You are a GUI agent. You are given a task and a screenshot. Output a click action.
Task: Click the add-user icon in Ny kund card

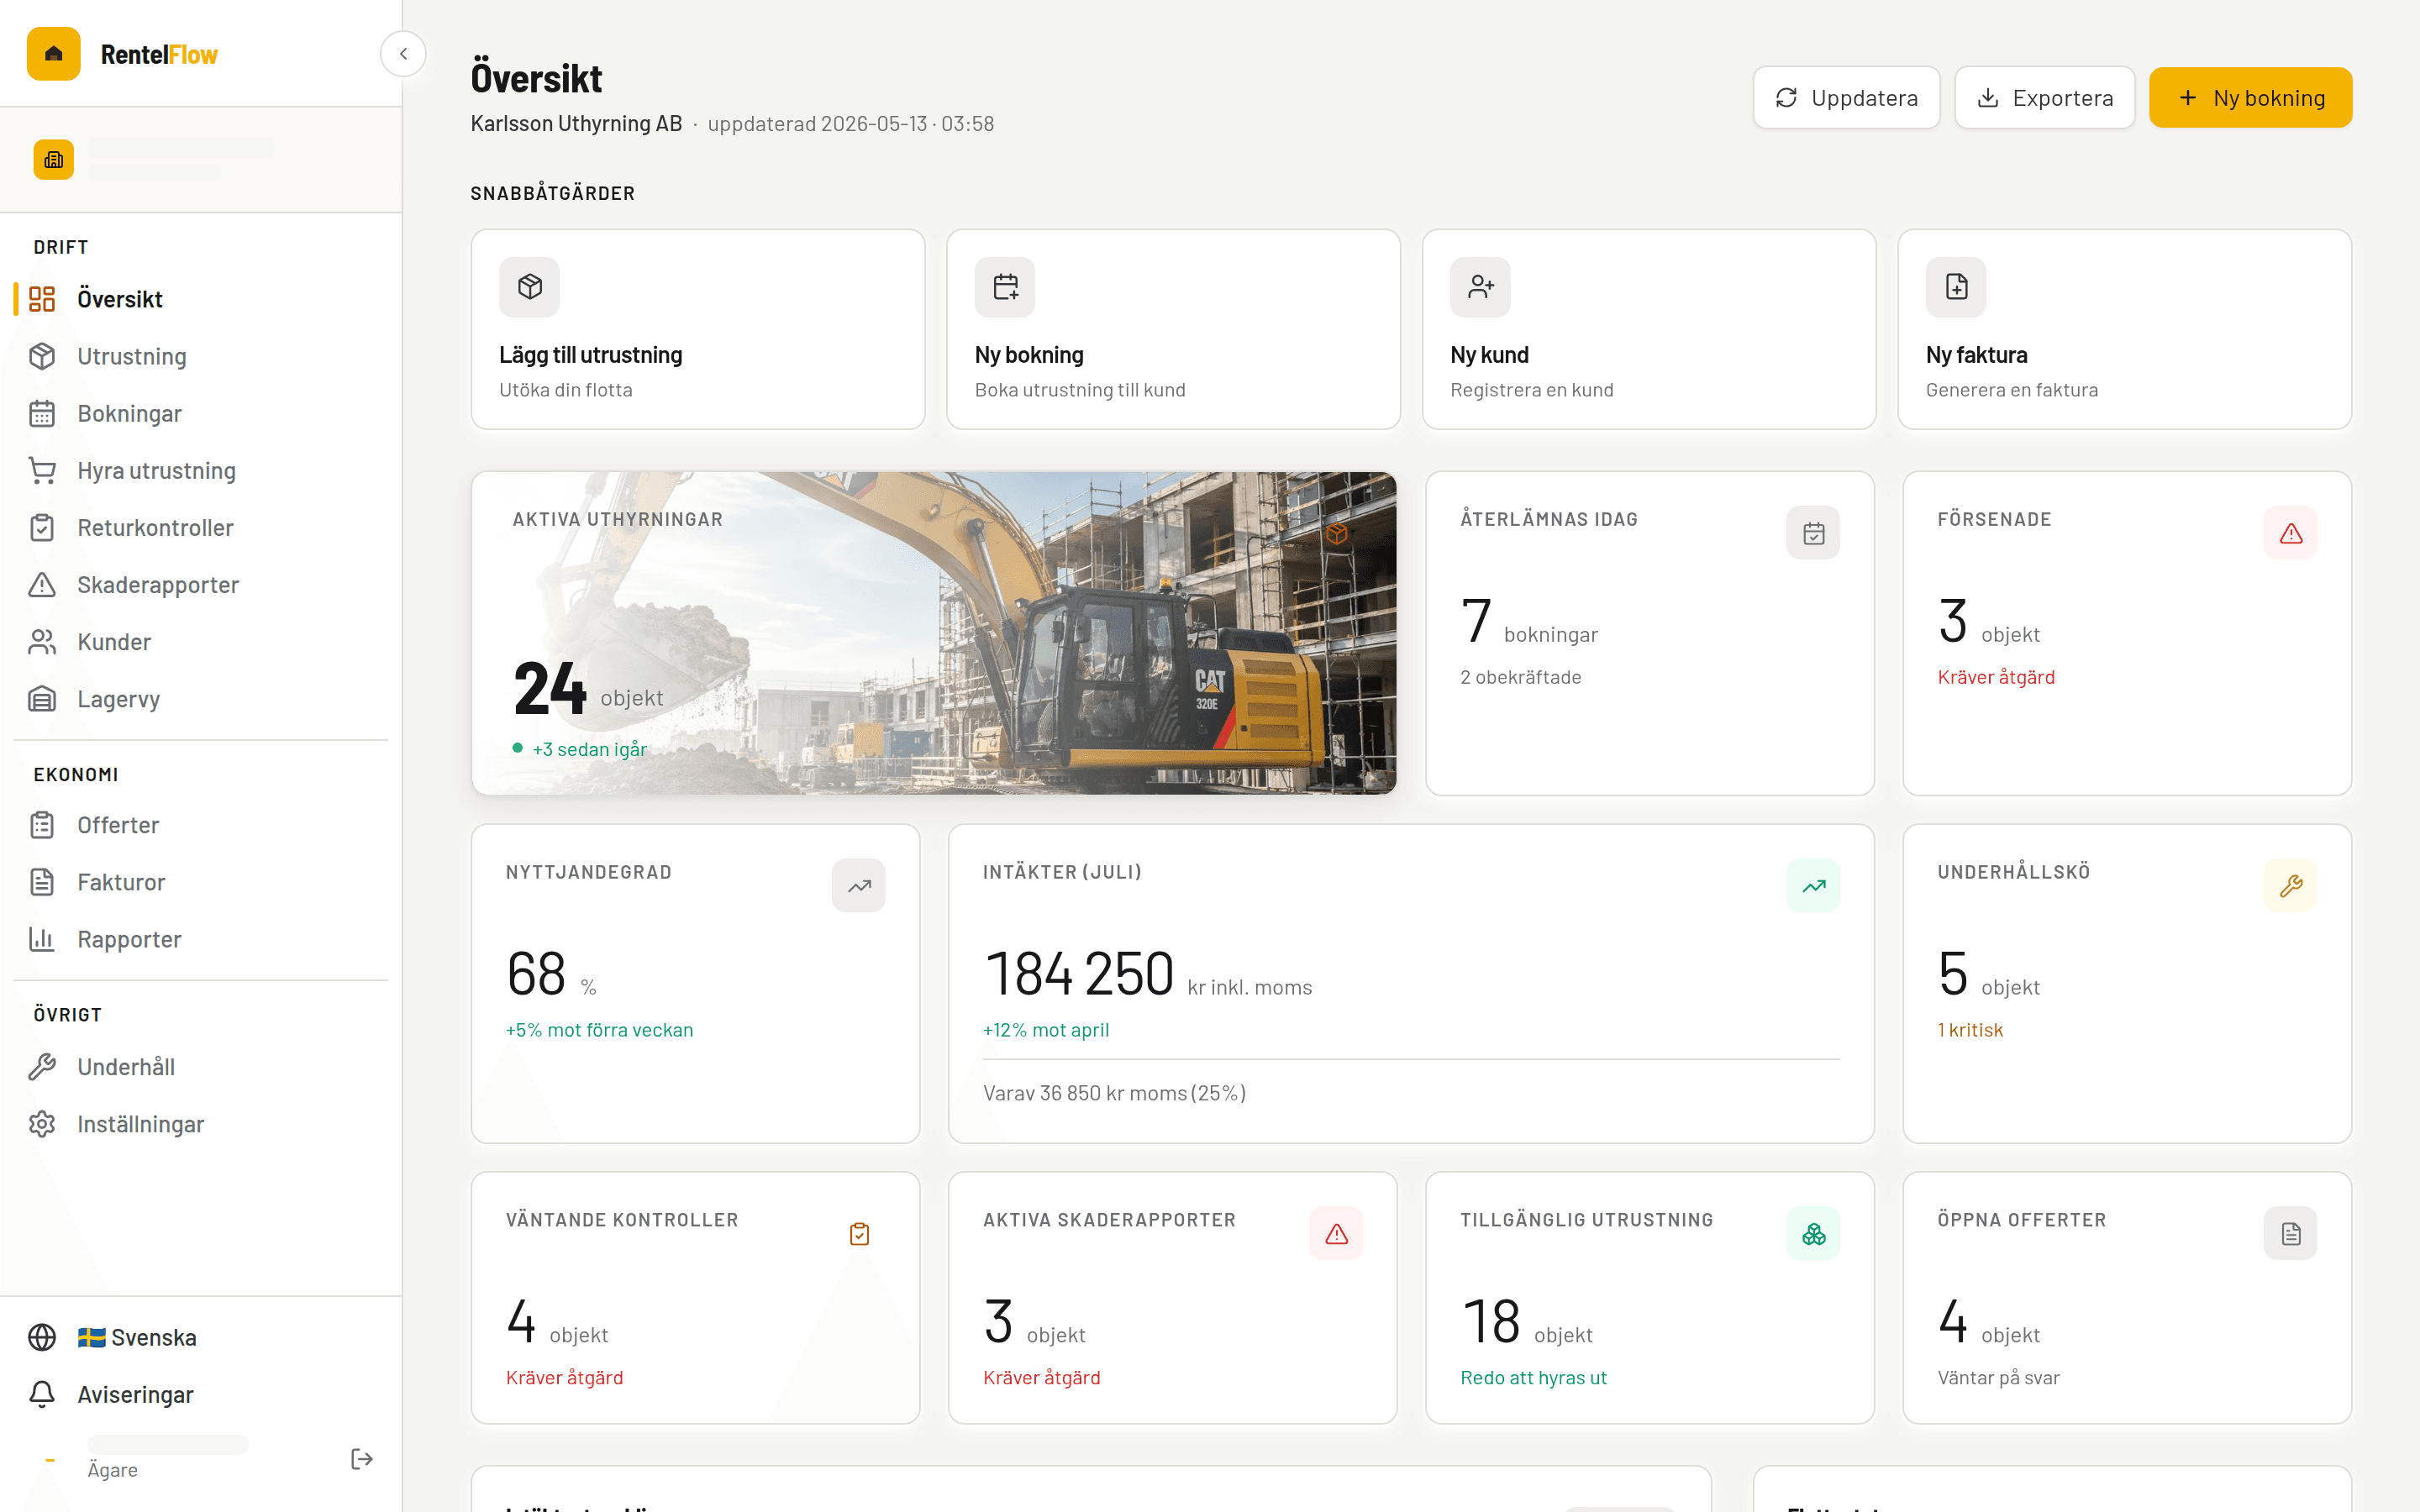tap(1480, 287)
